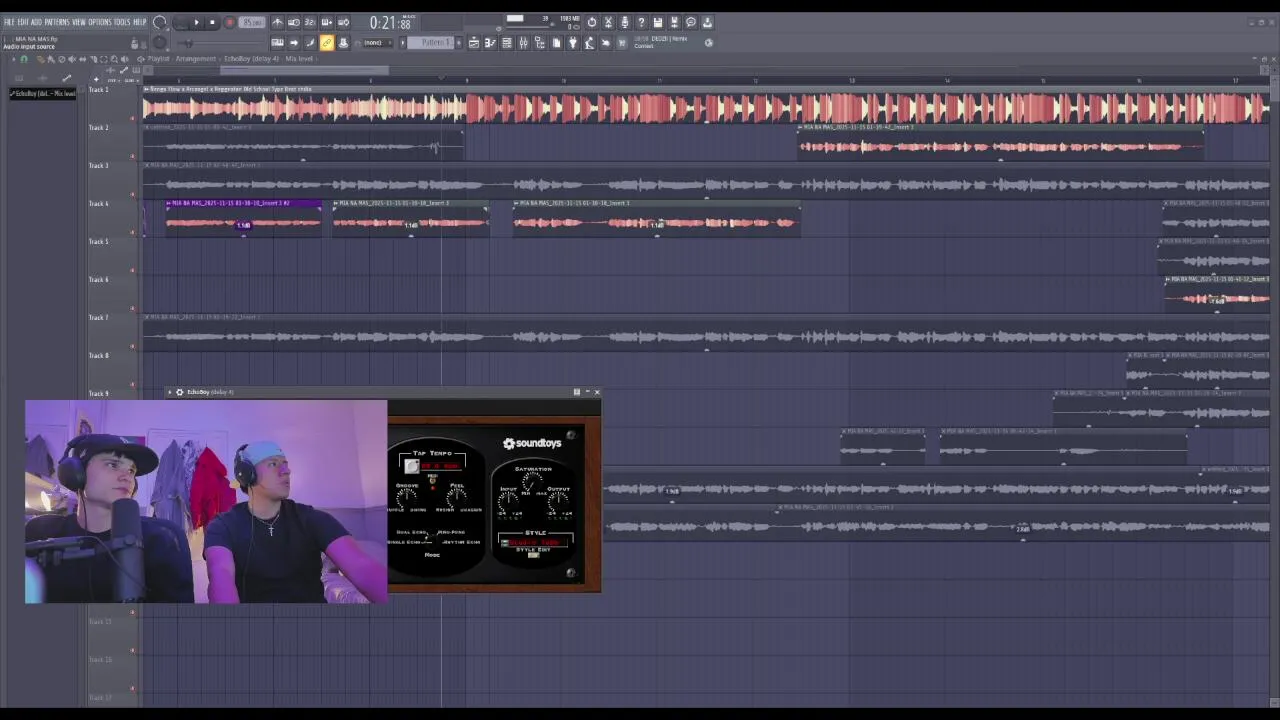This screenshot has height=720, width=1280.
Task: Open the TOOLS menu
Action: click(122, 22)
